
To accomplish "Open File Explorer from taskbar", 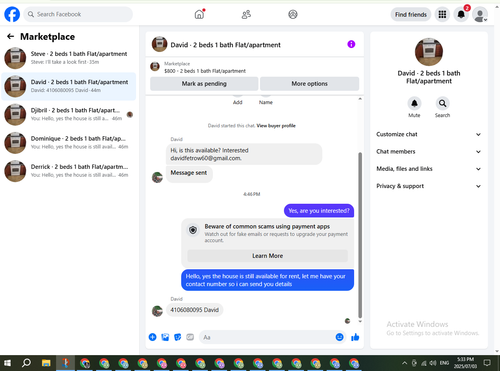I will [46, 363].
